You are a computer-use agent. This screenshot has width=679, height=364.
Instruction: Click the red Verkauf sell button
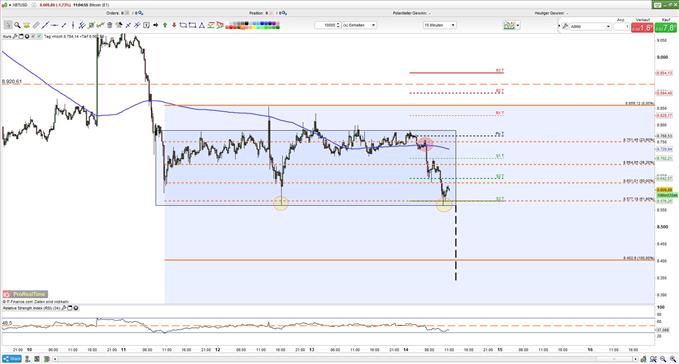click(642, 28)
